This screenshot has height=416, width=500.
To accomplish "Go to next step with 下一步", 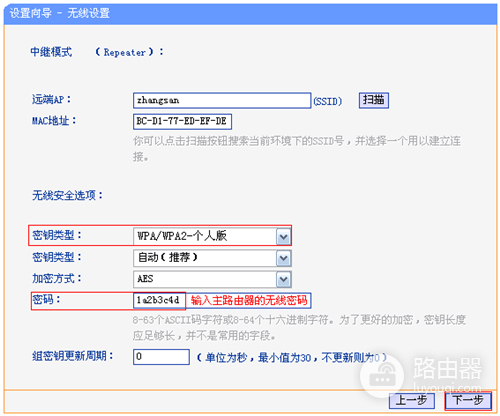I will tap(468, 400).
